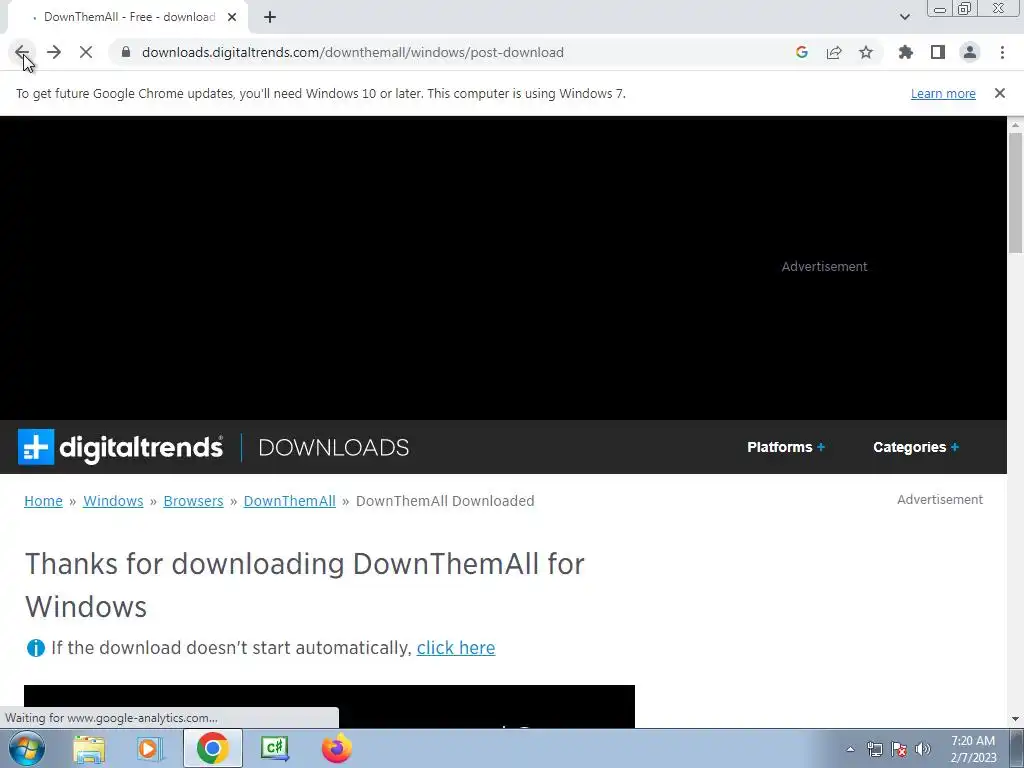Click the 'Thanks for downloading DownThemAll' heading
Screen dimensions: 1024x768
click(x=304, y=585)
